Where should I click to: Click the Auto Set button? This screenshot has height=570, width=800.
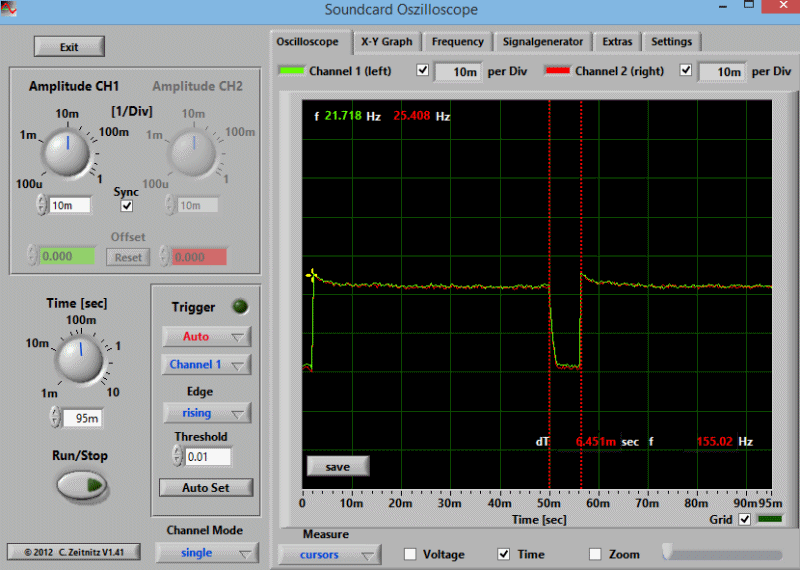pyautogui.click(x=206, y=488)
